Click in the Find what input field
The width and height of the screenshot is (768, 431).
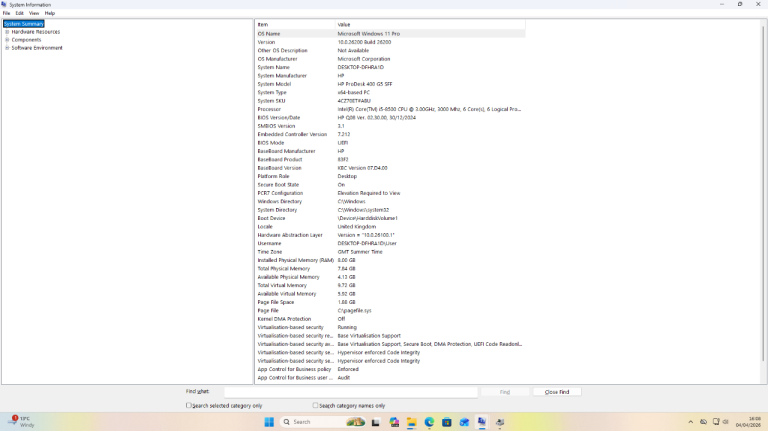[x=350, y=392]
